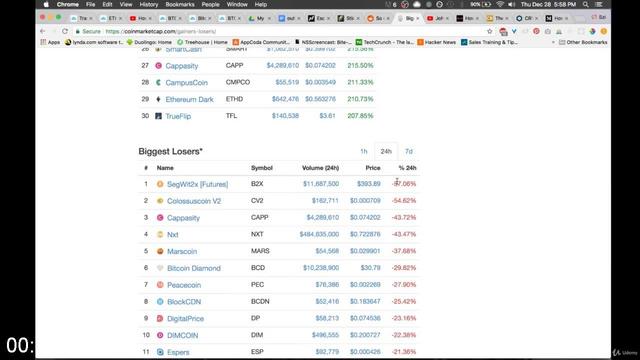Open the SegWit2x [Futures] coin link
This screenshot has width=640, height=360.
198,184
